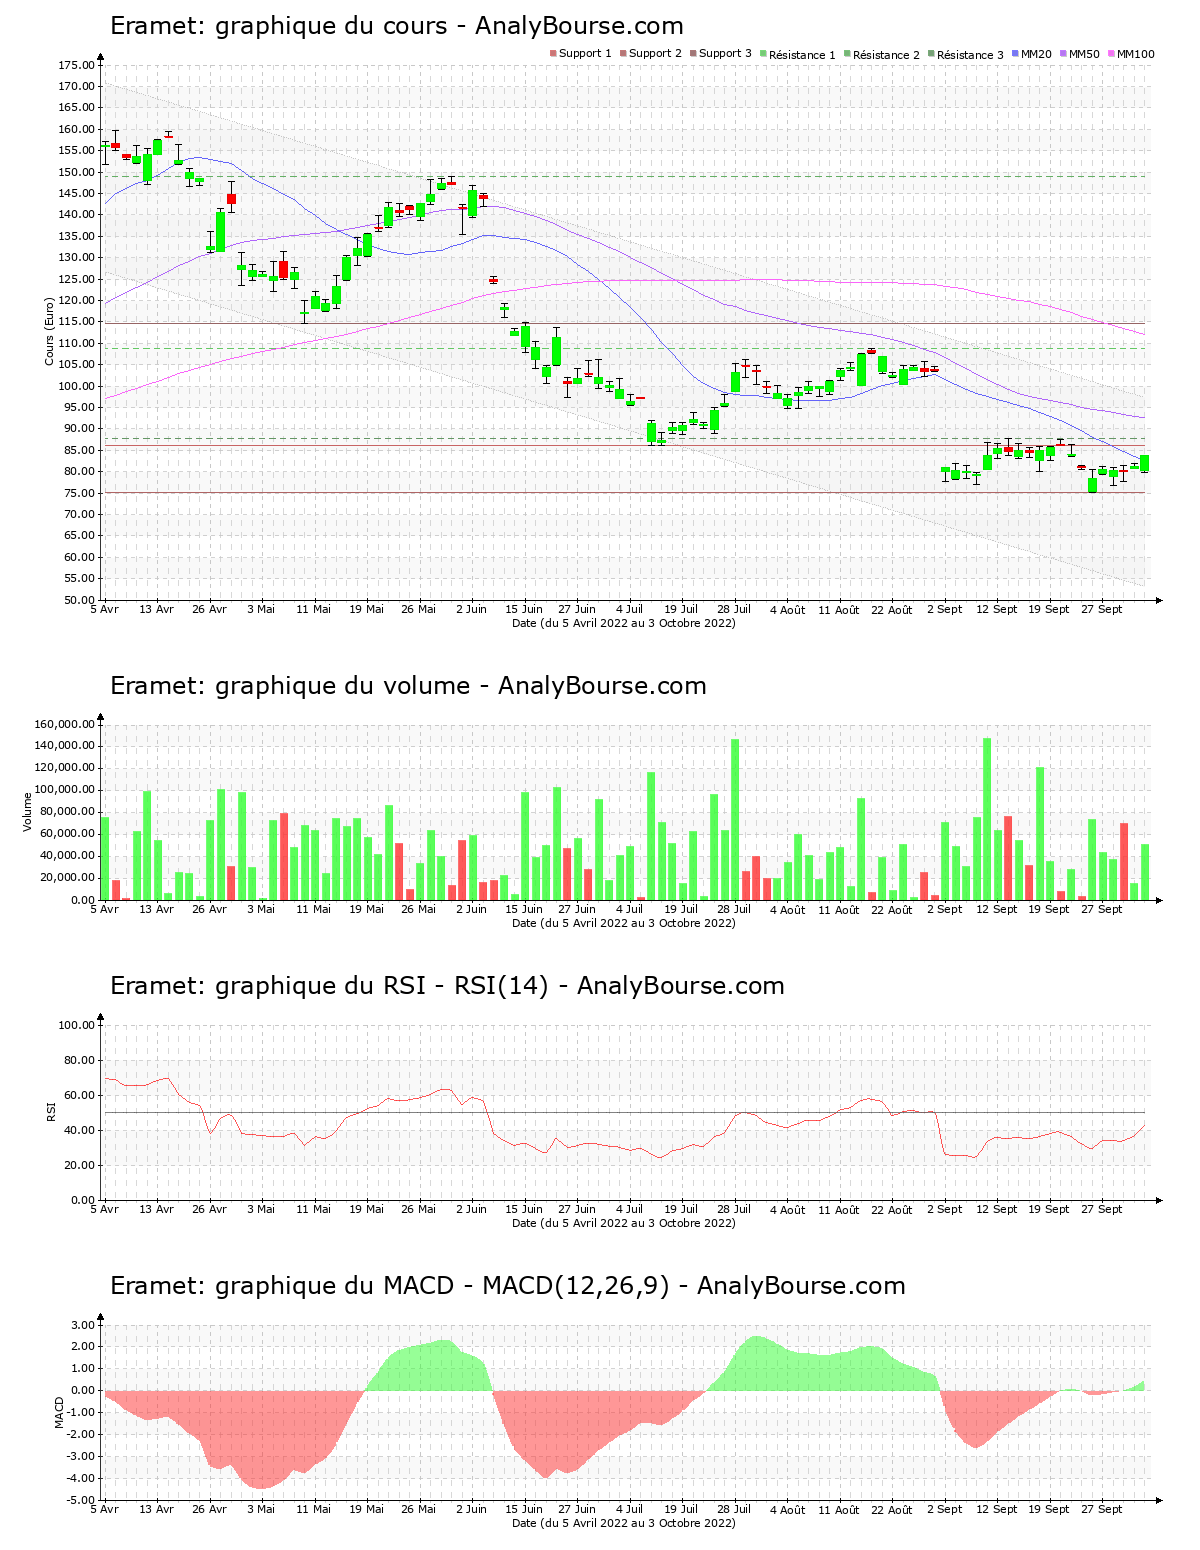Toggle the Résistance 2 legend entry
Viewport: 1200px width, 1550px height.
click(881, 54)
